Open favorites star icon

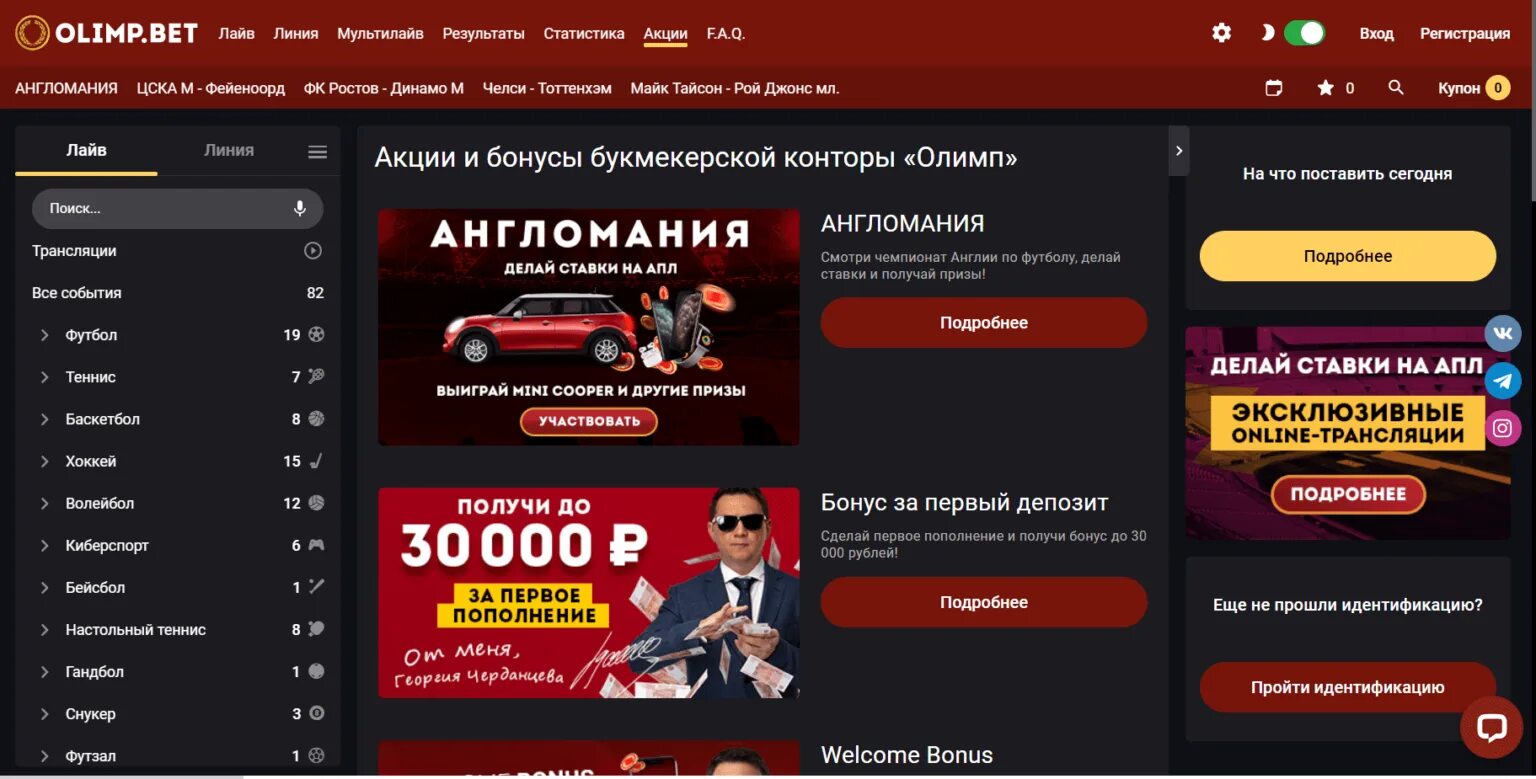click(x=1326, y=88)
